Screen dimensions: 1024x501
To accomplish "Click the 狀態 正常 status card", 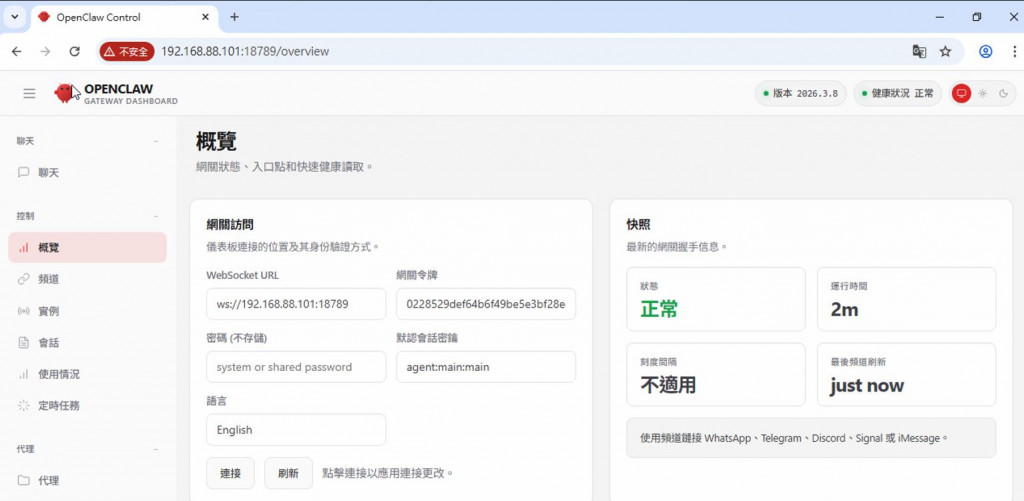I will point(716,299).
